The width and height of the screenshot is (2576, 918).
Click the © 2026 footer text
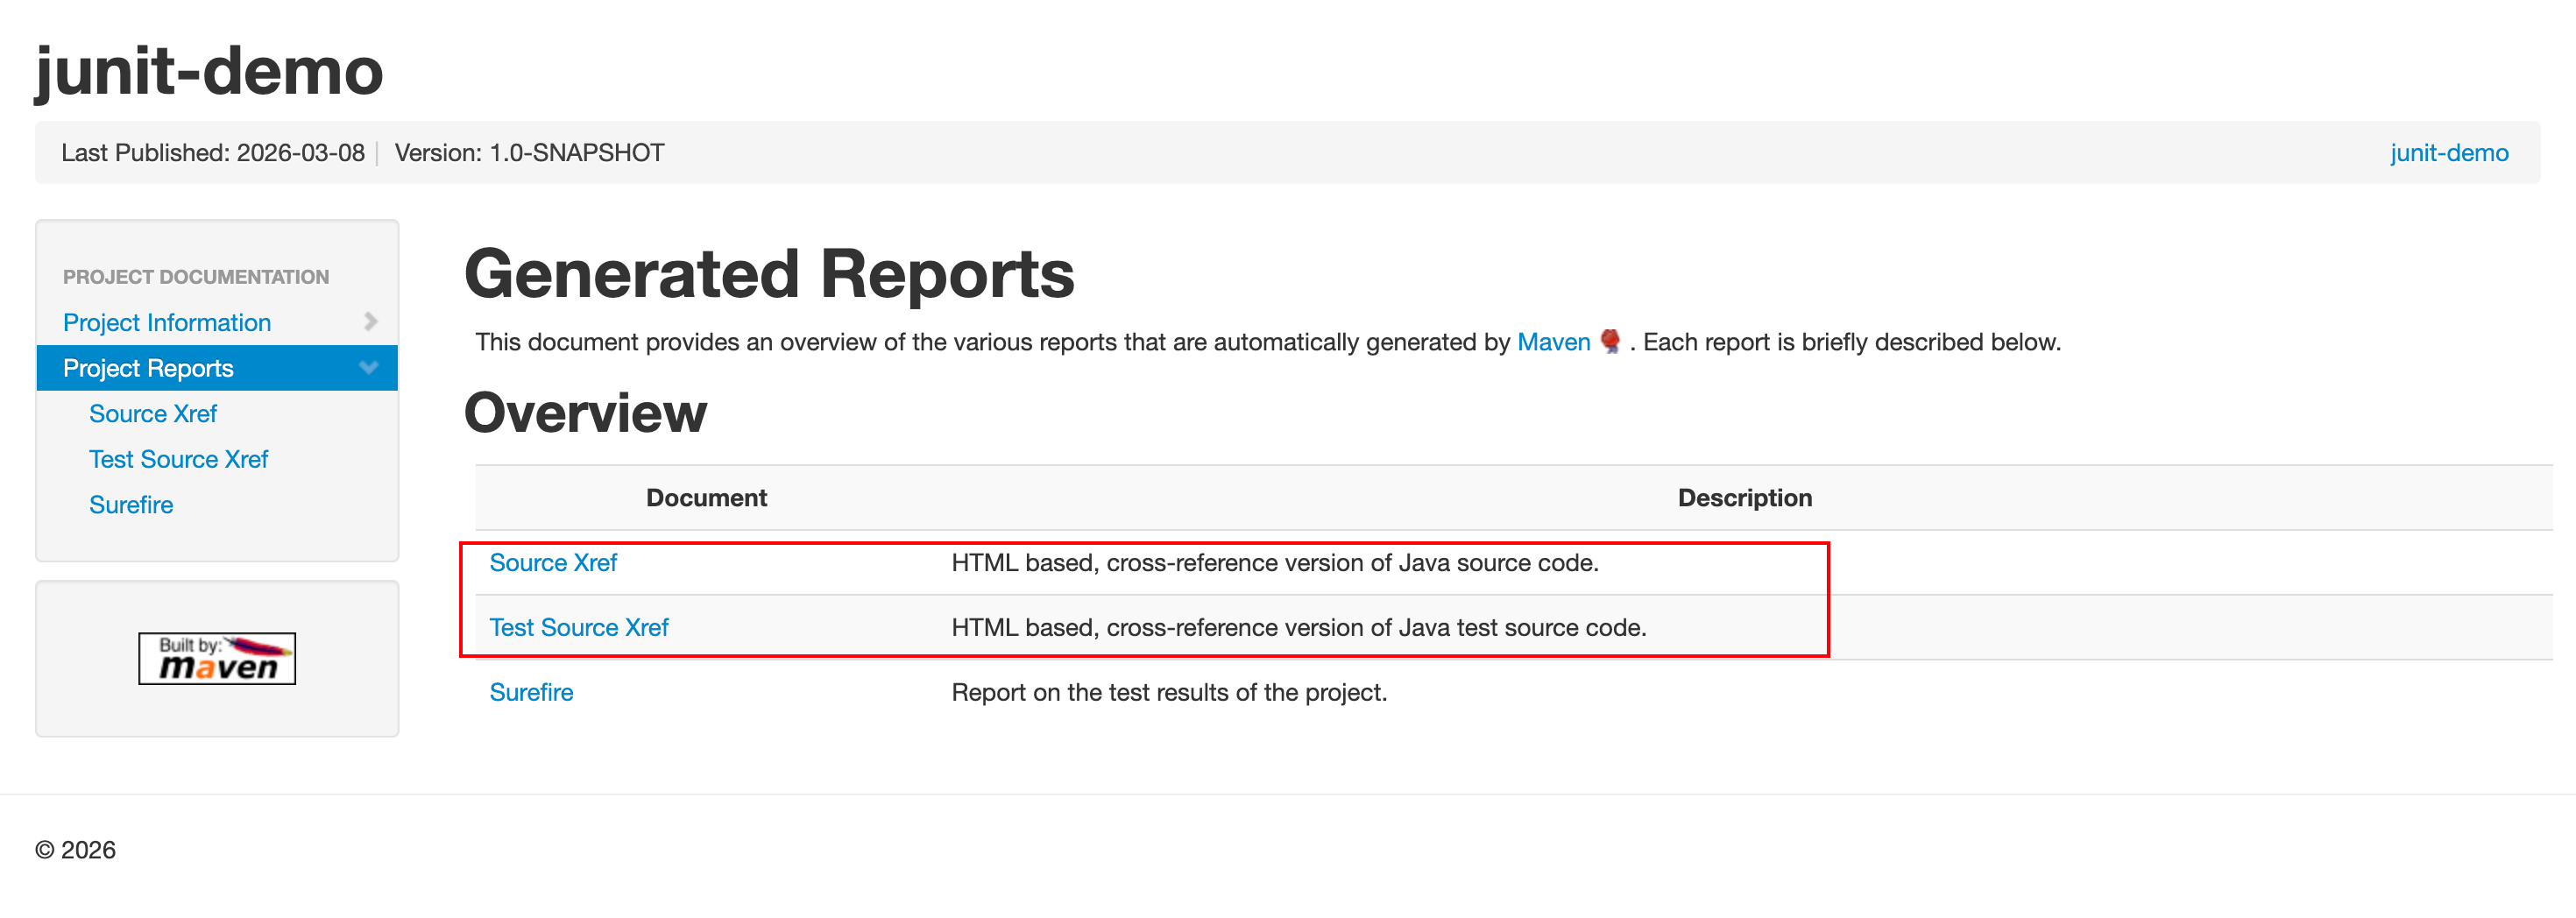75,850
